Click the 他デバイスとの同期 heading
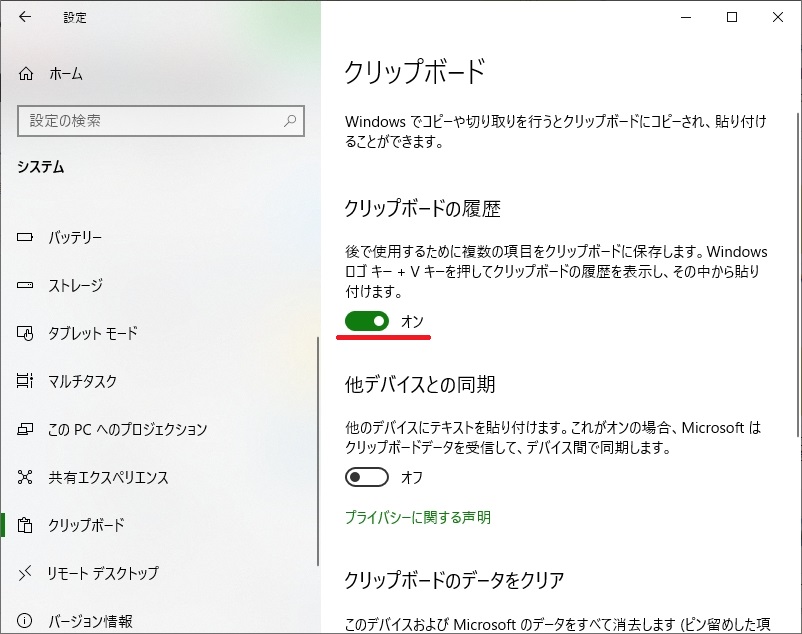The height and width of the screenshot is (634, 802). coord(420,384)
